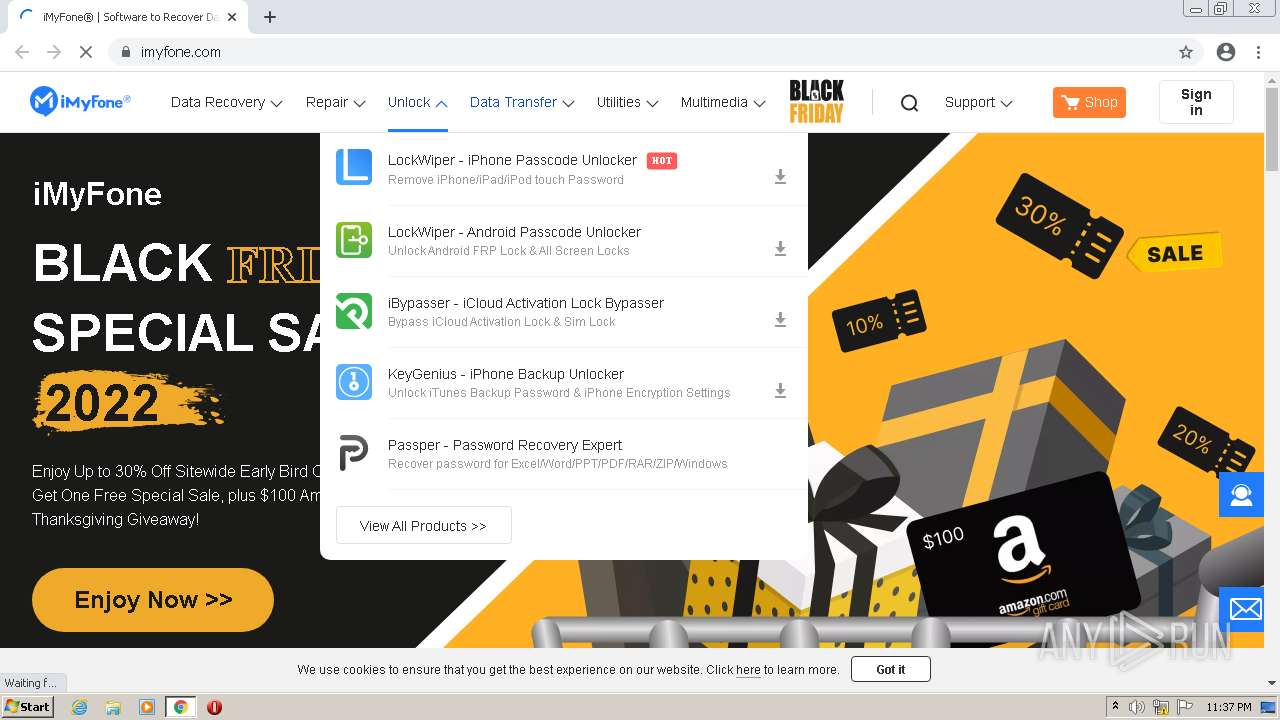1280x720 pixels.
Task: Expand the Utilities menu
Action: [627, 102]
